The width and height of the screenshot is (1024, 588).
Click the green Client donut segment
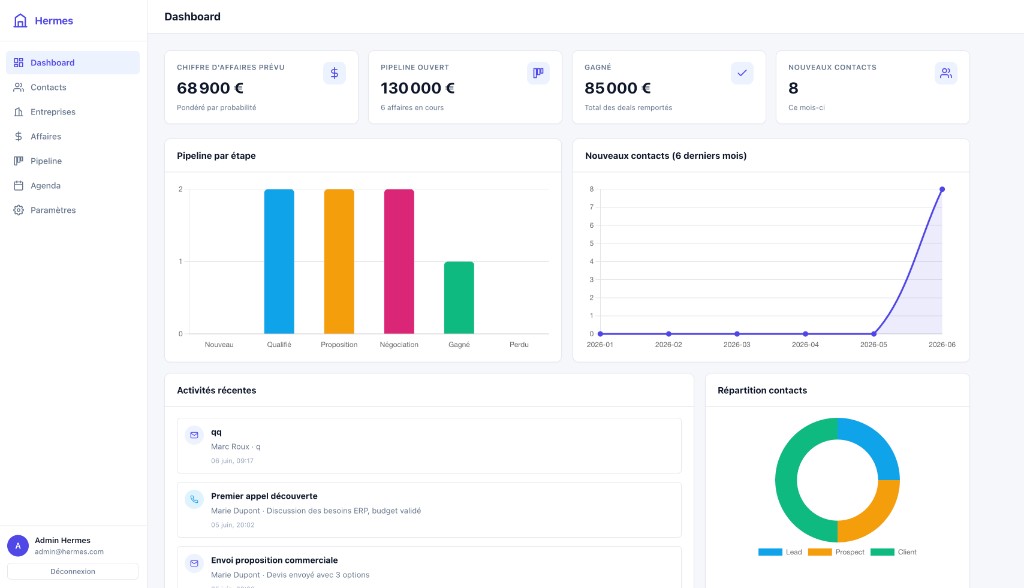pos(787,480)
